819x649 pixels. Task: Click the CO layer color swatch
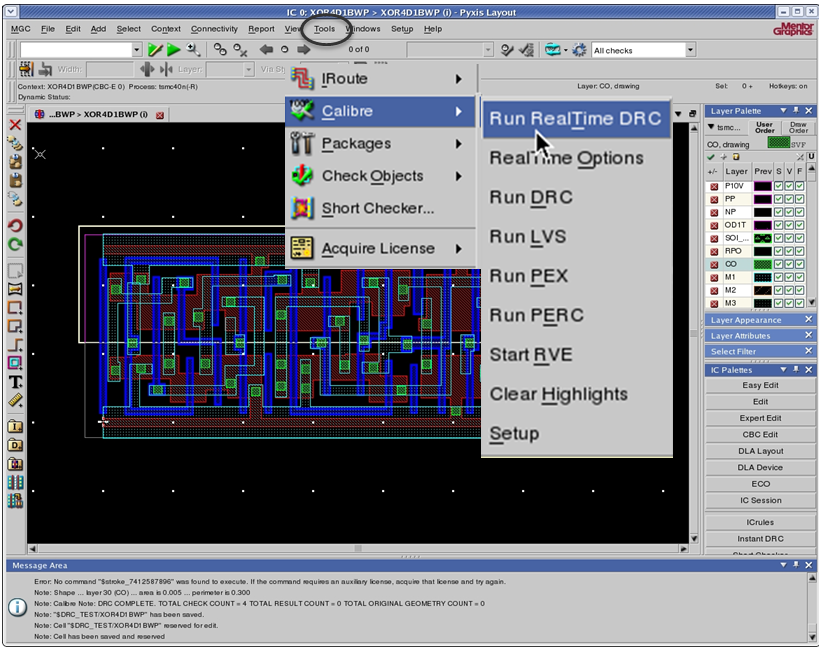[762, 264]
